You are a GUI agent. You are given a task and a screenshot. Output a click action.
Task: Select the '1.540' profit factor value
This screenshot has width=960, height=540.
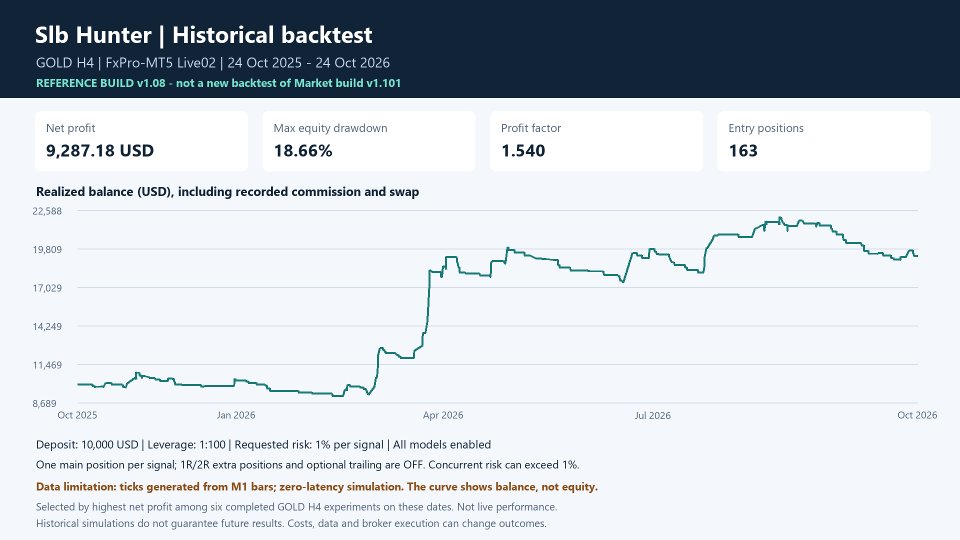tap(523, 151)
